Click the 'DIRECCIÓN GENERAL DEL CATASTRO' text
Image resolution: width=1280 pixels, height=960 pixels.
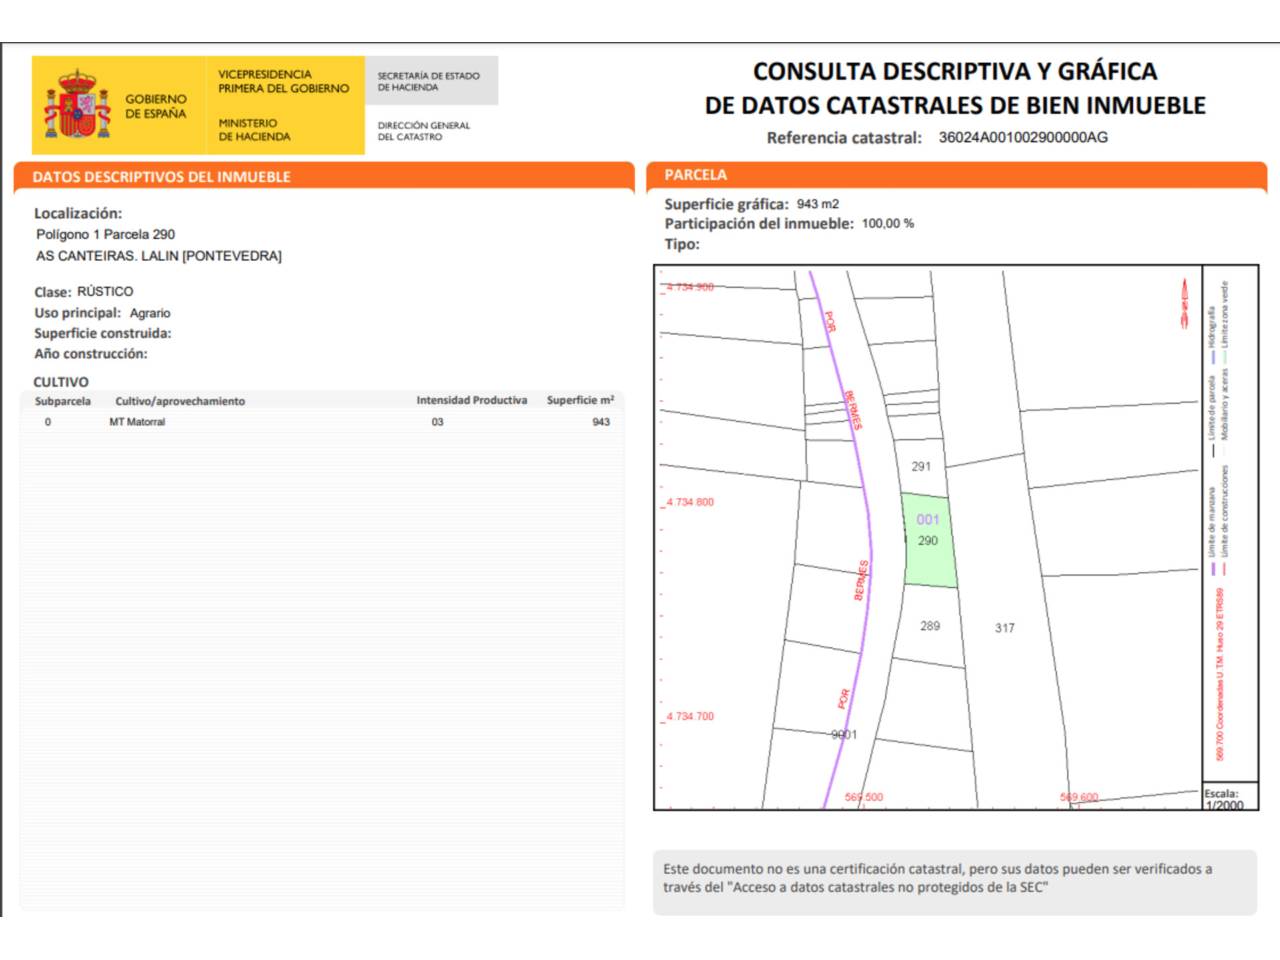(423, 131)
